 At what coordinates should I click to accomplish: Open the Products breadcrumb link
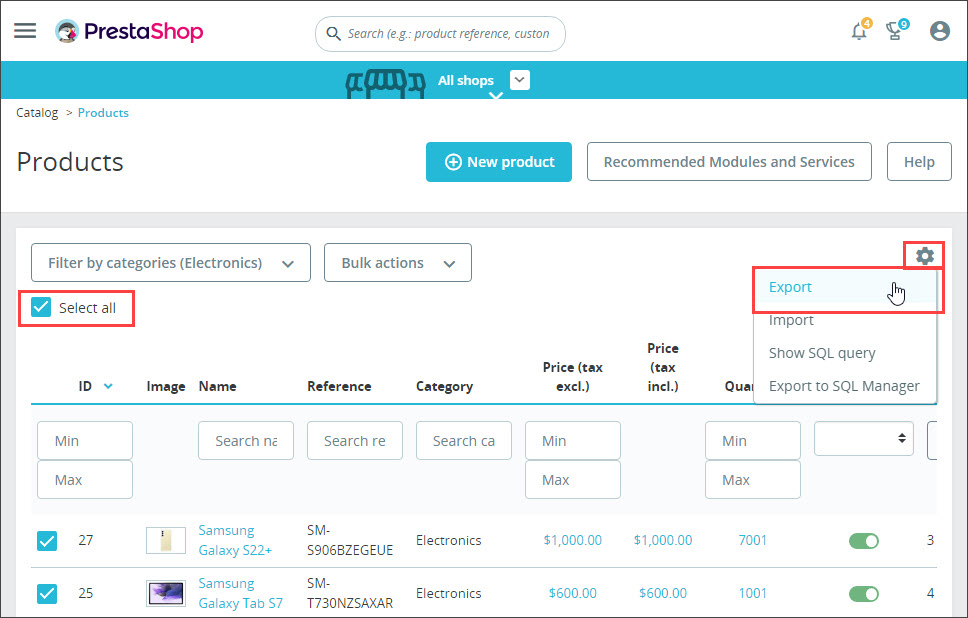(103, 113)
